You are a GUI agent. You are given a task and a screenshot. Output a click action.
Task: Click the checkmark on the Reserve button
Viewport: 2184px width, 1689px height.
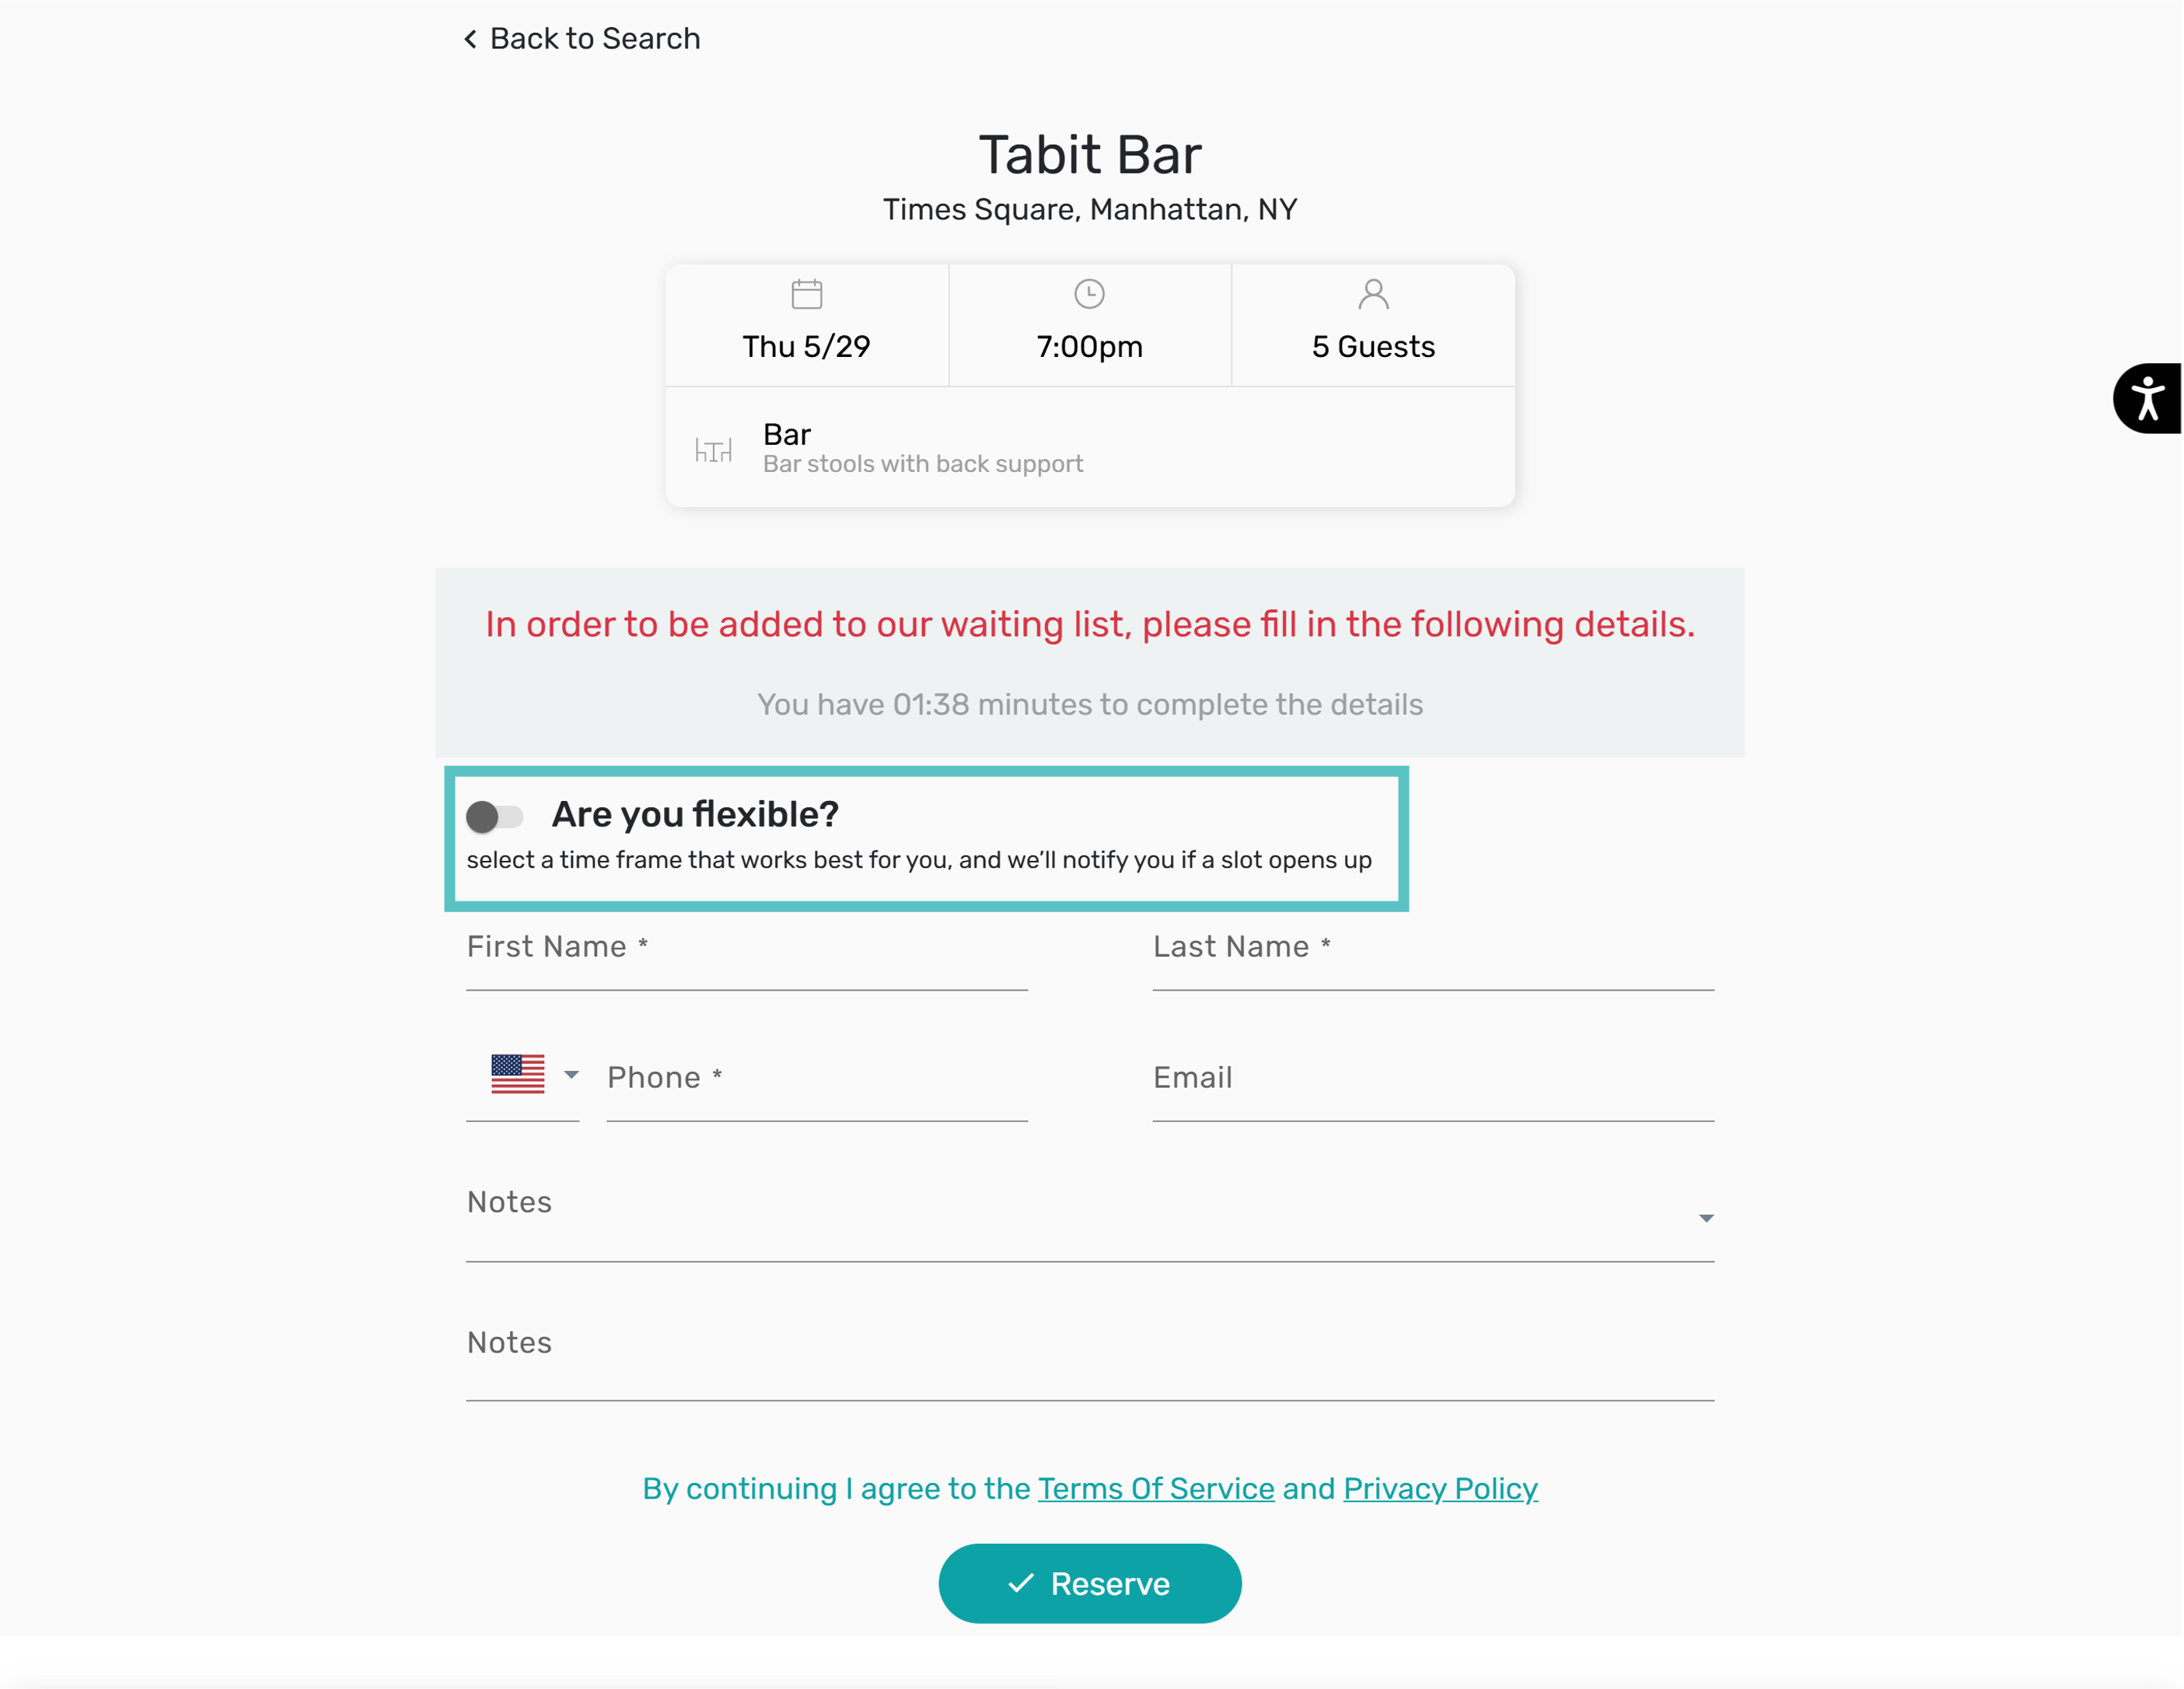click(x=1020, y=1583)
